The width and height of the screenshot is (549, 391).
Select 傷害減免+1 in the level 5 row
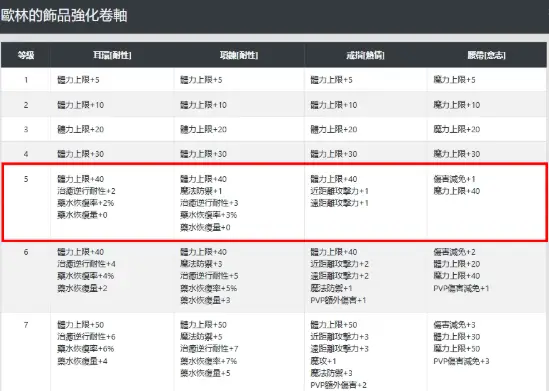point(454,179)
